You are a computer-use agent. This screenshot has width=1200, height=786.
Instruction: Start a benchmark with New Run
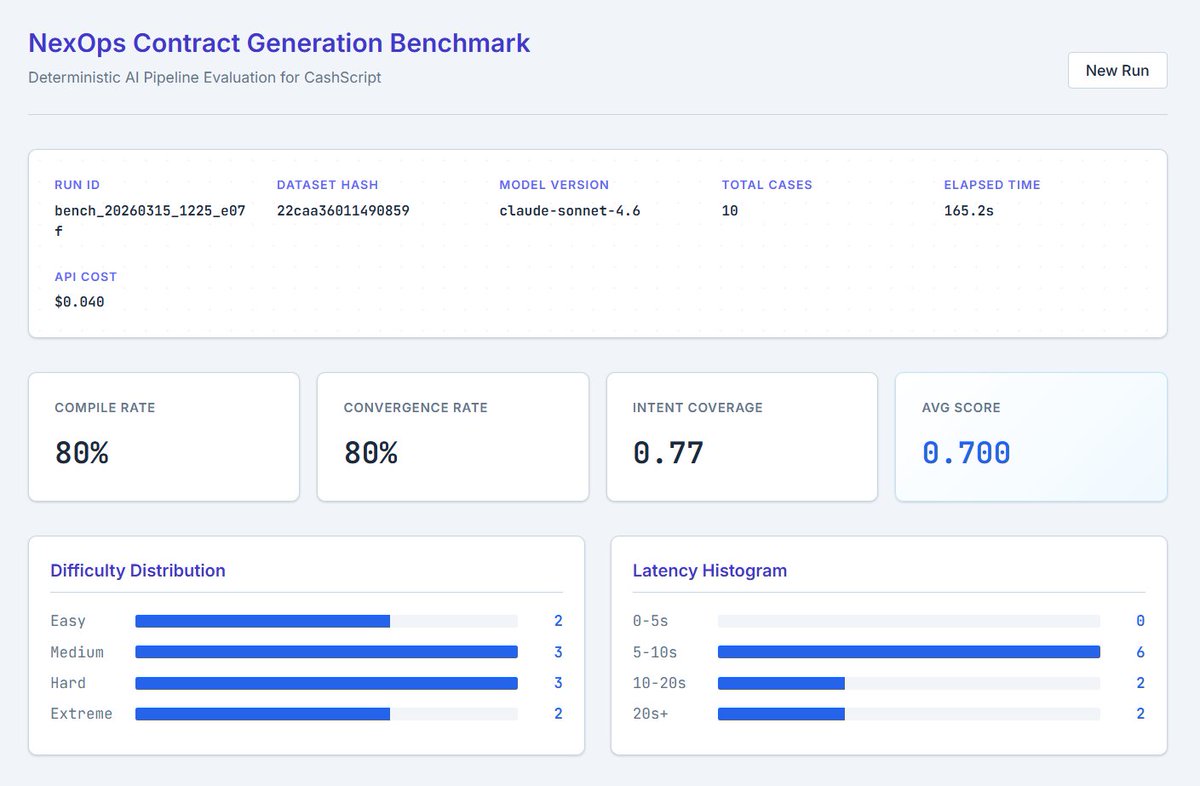tap(1117, 70)
